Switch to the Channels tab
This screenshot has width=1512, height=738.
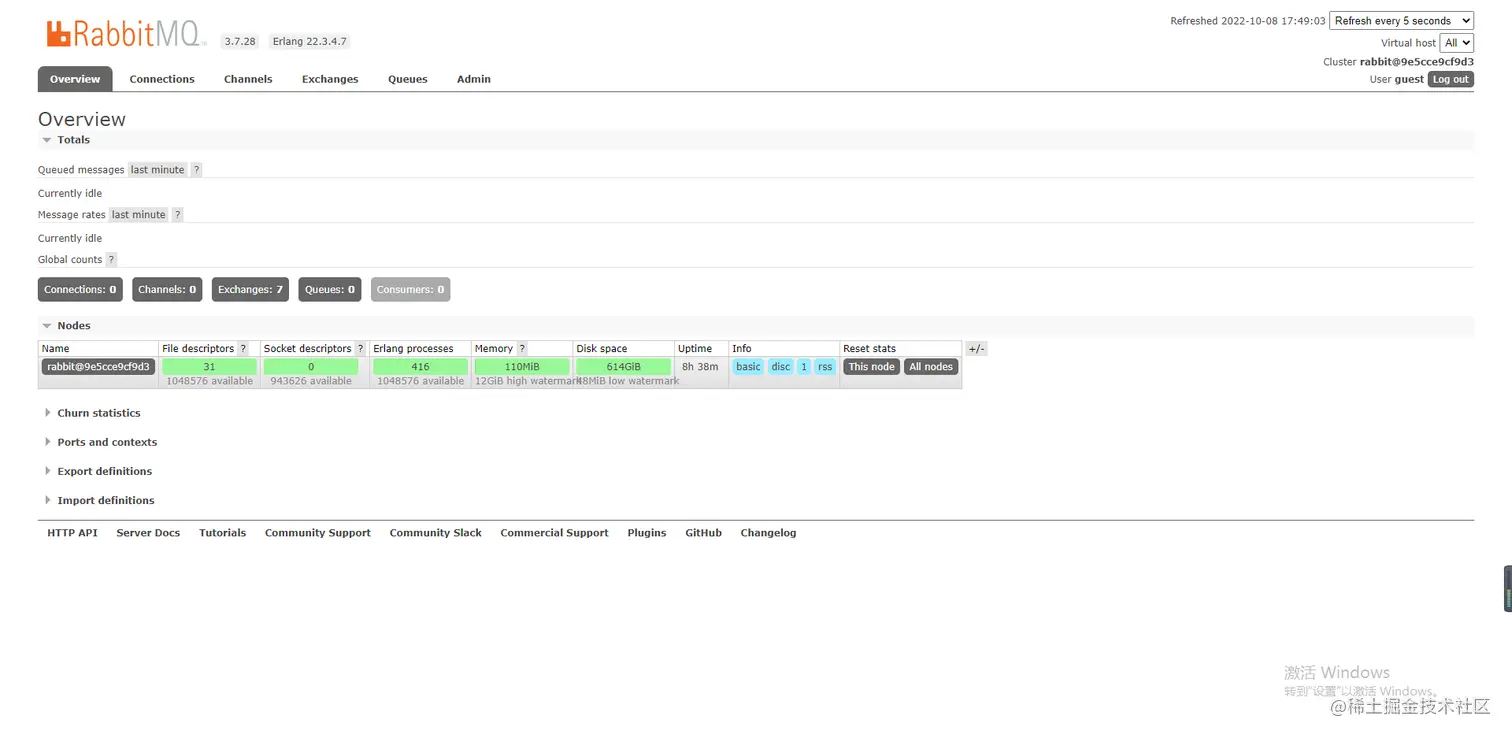[248, 79]
